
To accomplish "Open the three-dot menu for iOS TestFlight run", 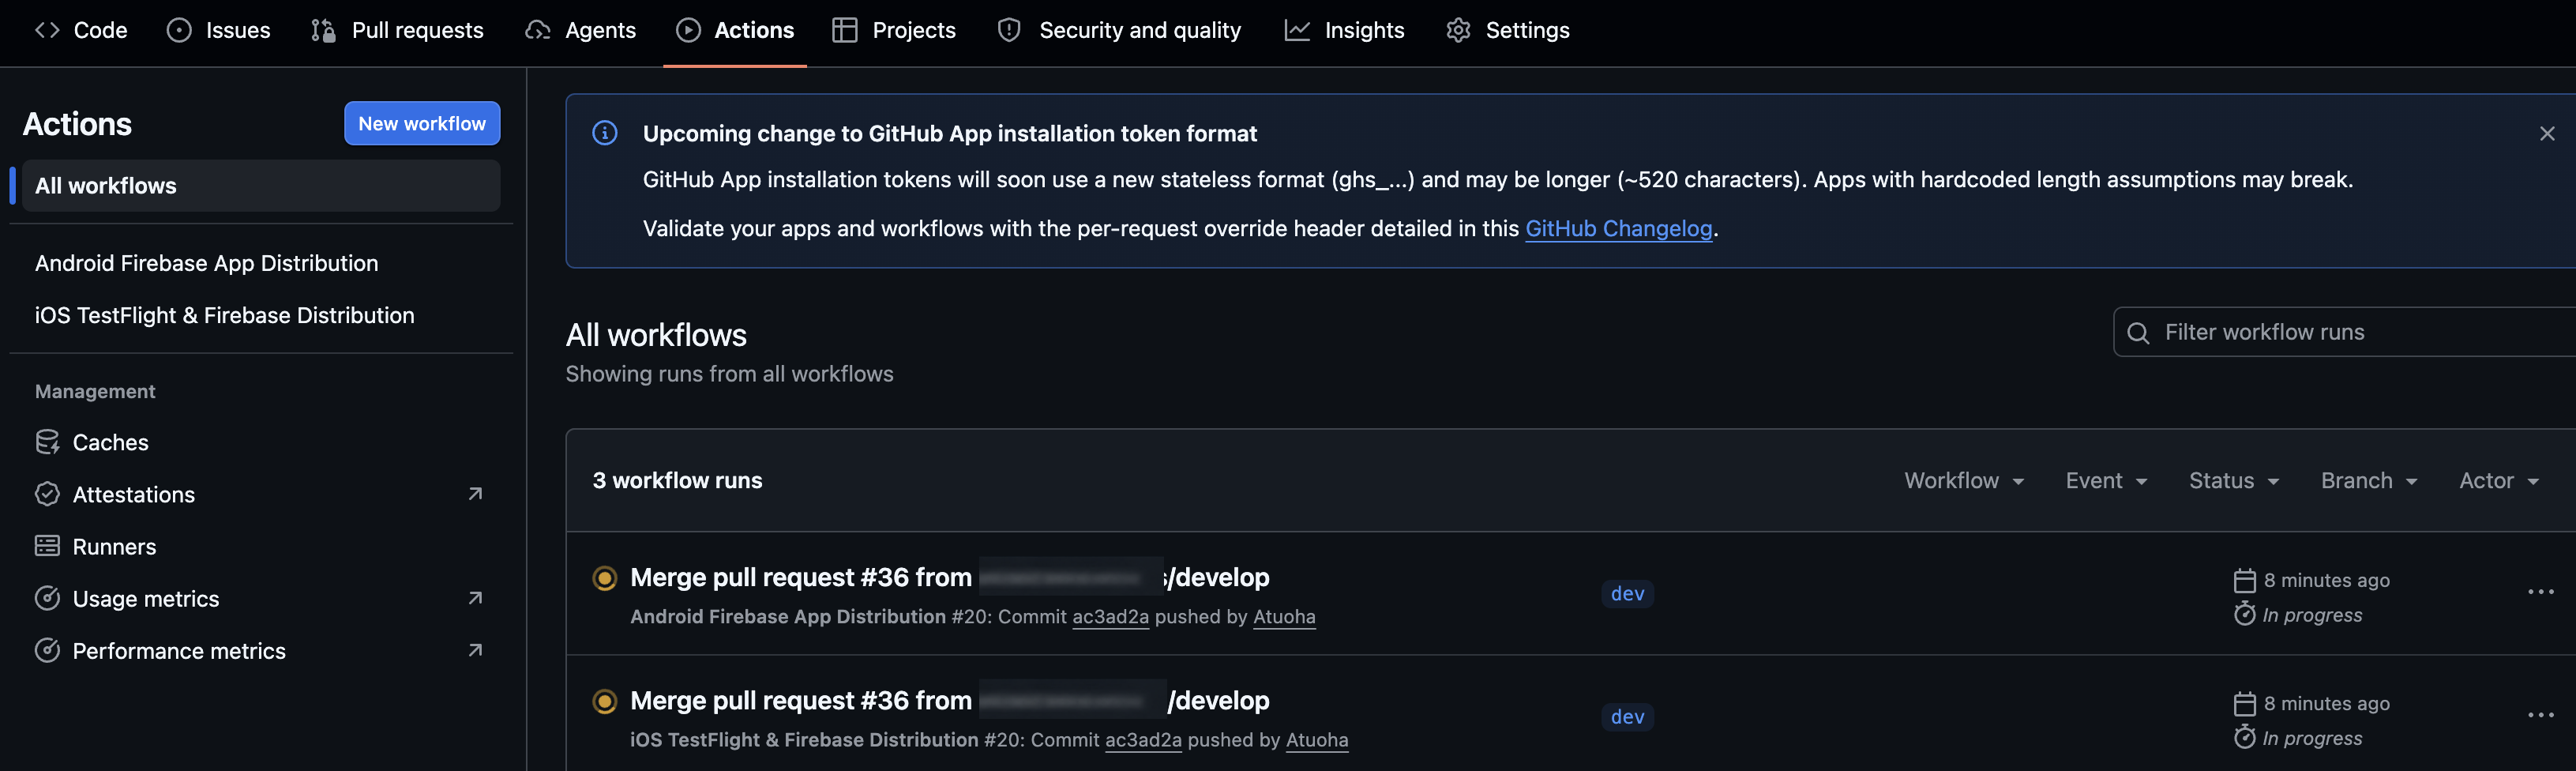I will (x=2540, y=715).
